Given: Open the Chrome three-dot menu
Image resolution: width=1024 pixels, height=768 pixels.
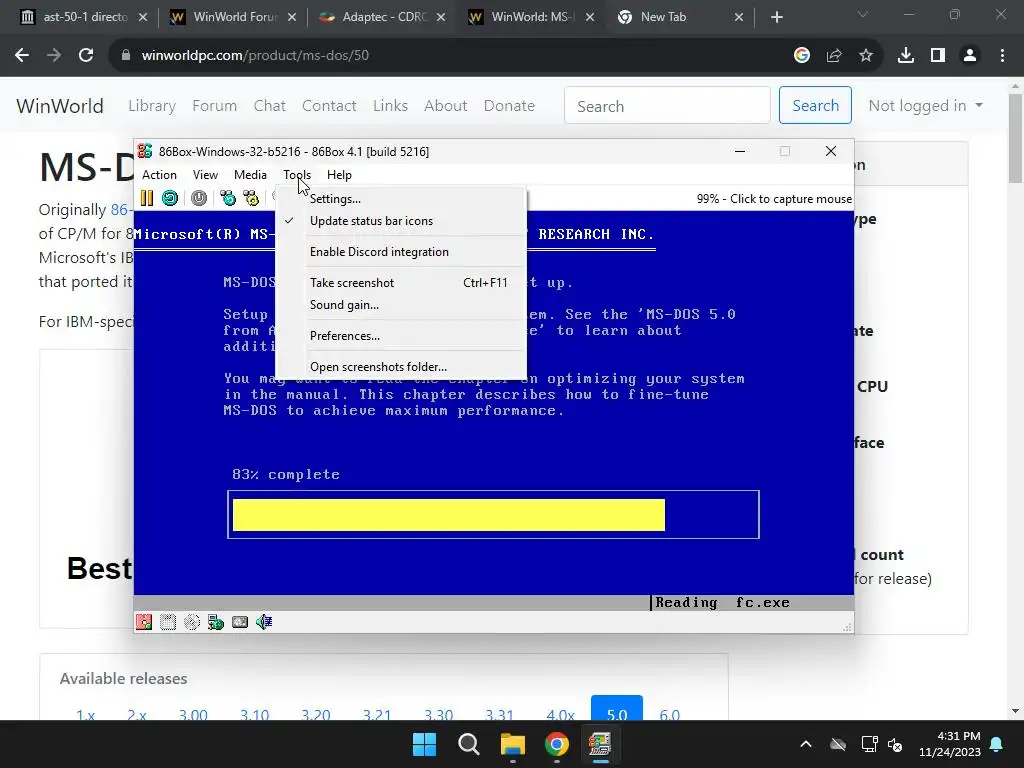Looking at the screenshot, I should [1002, 56].
